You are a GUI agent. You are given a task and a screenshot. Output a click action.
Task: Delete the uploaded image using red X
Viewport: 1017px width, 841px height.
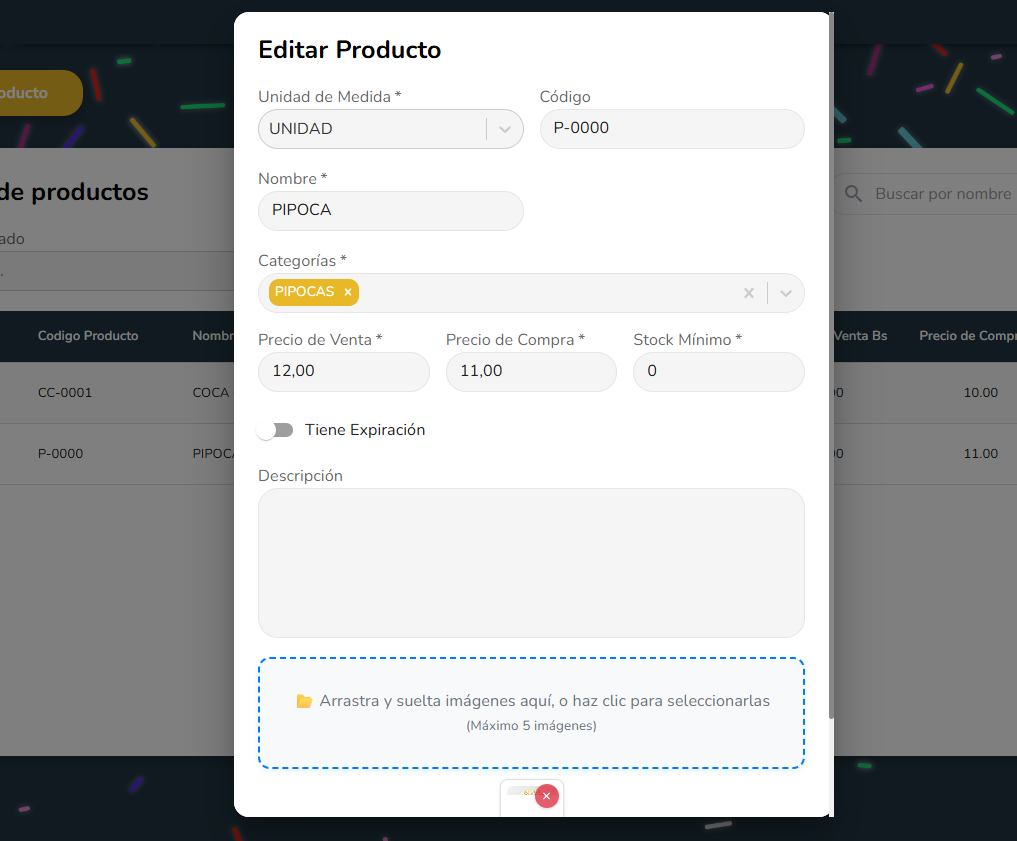(x=546, y=796)
